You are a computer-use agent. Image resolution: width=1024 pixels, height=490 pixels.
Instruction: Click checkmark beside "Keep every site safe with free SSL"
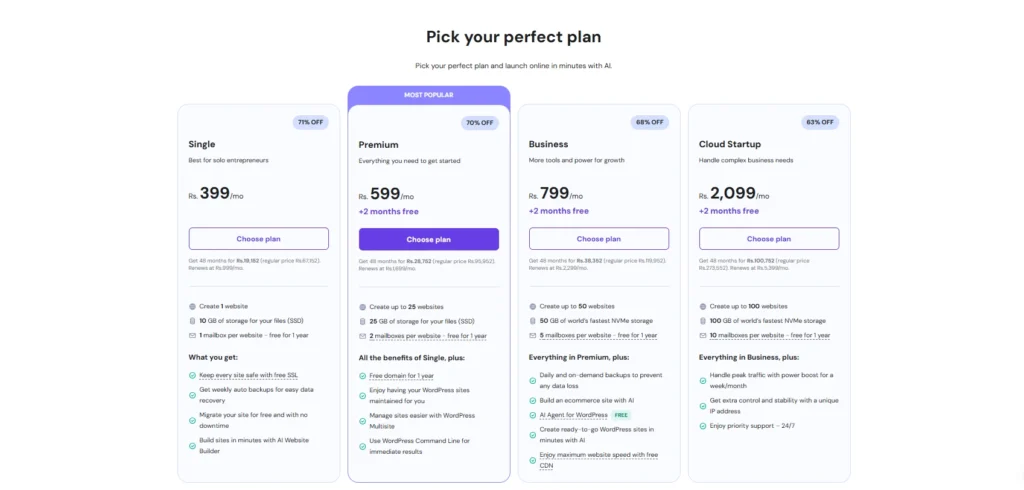point(192,375)
